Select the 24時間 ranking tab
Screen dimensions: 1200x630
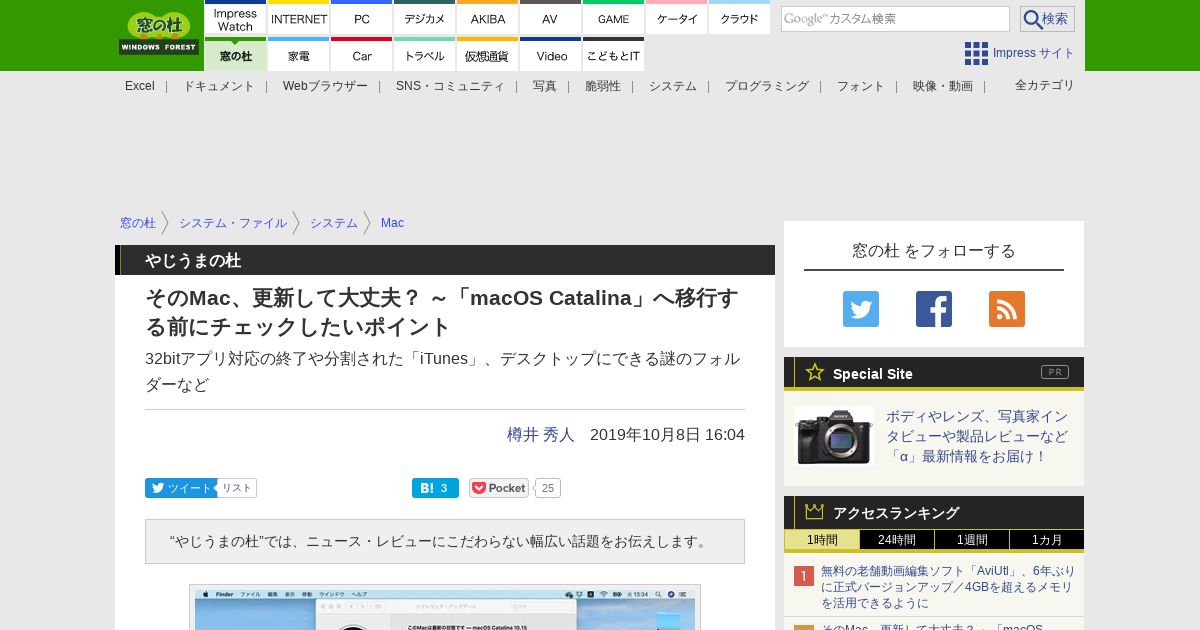coord(897,540)
